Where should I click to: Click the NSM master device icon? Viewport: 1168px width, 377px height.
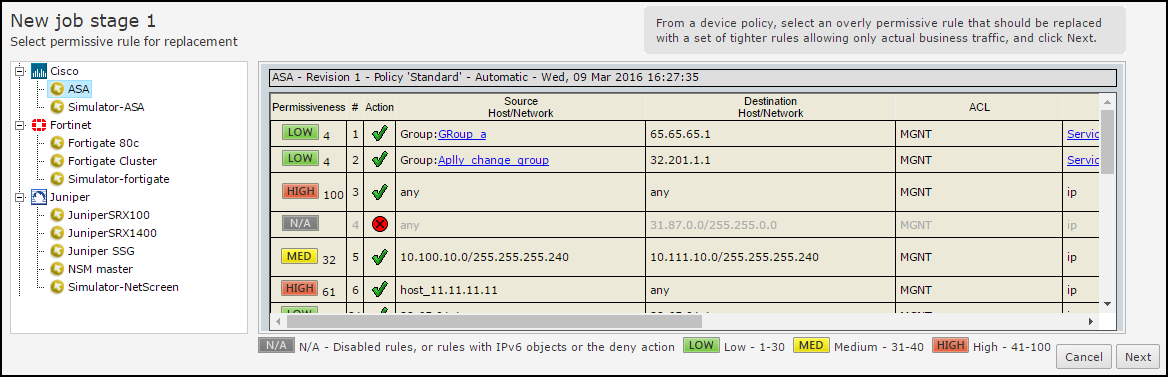pyautogui.click(x=57, y=269)
